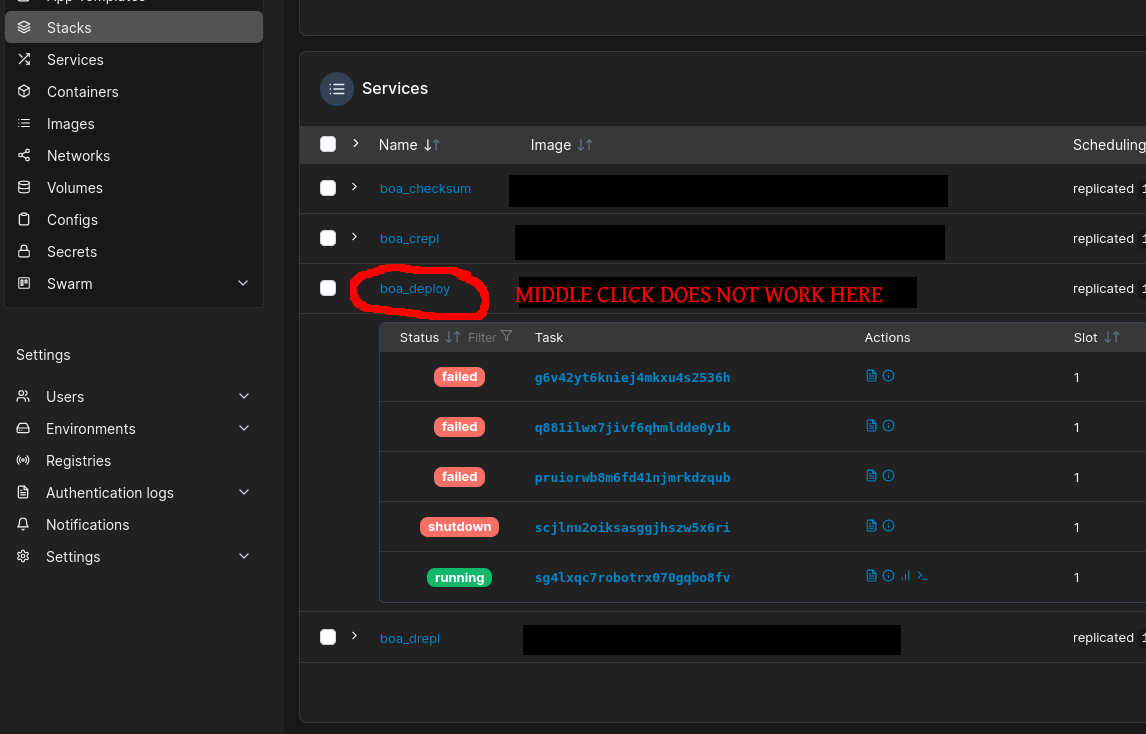Image resolution: width=1146 pixels, height=734 pixels.
Task: Expand the Swarm sidebar section
Action: pyautogui.click(x=242, y=283)
